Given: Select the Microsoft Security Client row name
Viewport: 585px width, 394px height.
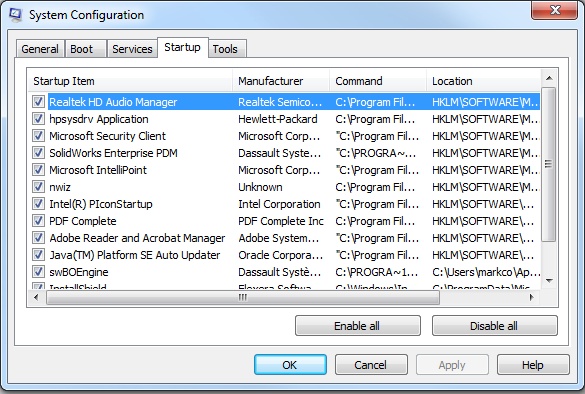Looking at the screenshot, I should [x=107, y=136].
